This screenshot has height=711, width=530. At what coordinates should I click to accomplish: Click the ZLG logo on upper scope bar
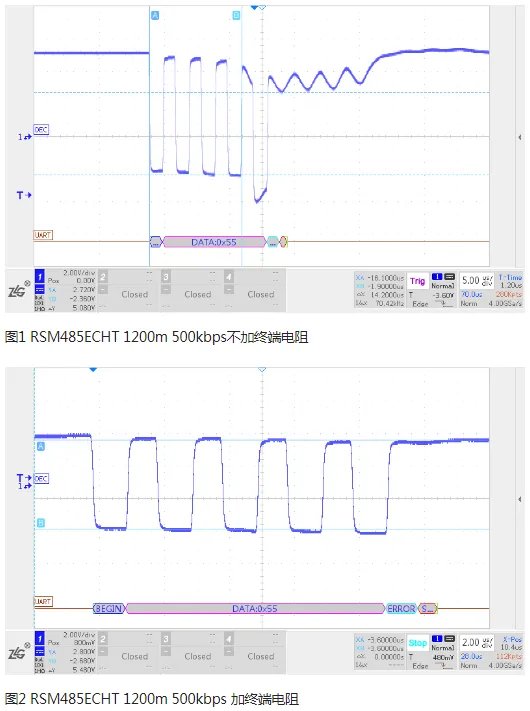click(19, 290)
